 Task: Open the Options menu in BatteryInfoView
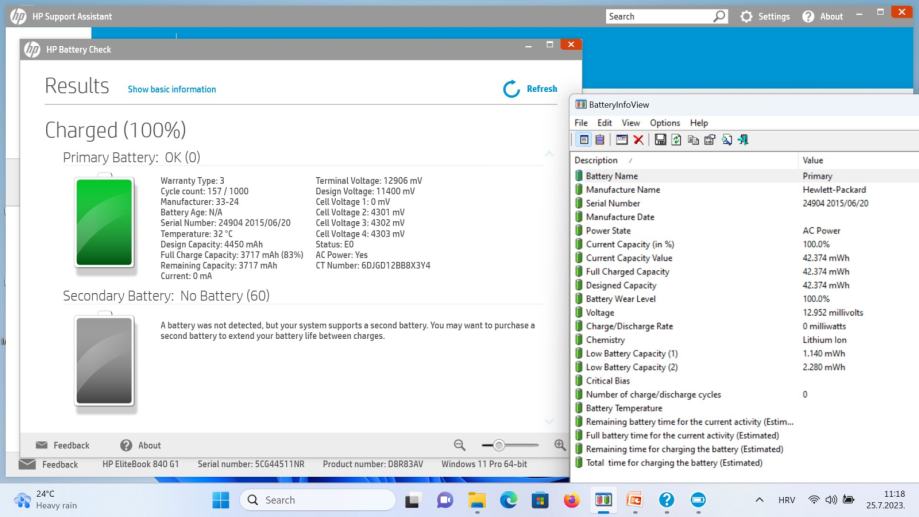[x=665, y=123]
